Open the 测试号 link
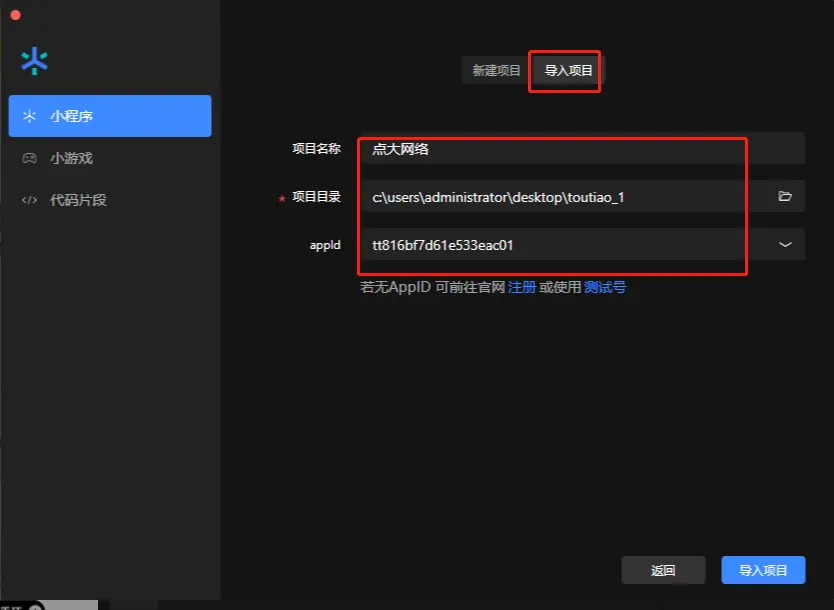The height and width of the screenshot is (610, 834). point(605,287)
